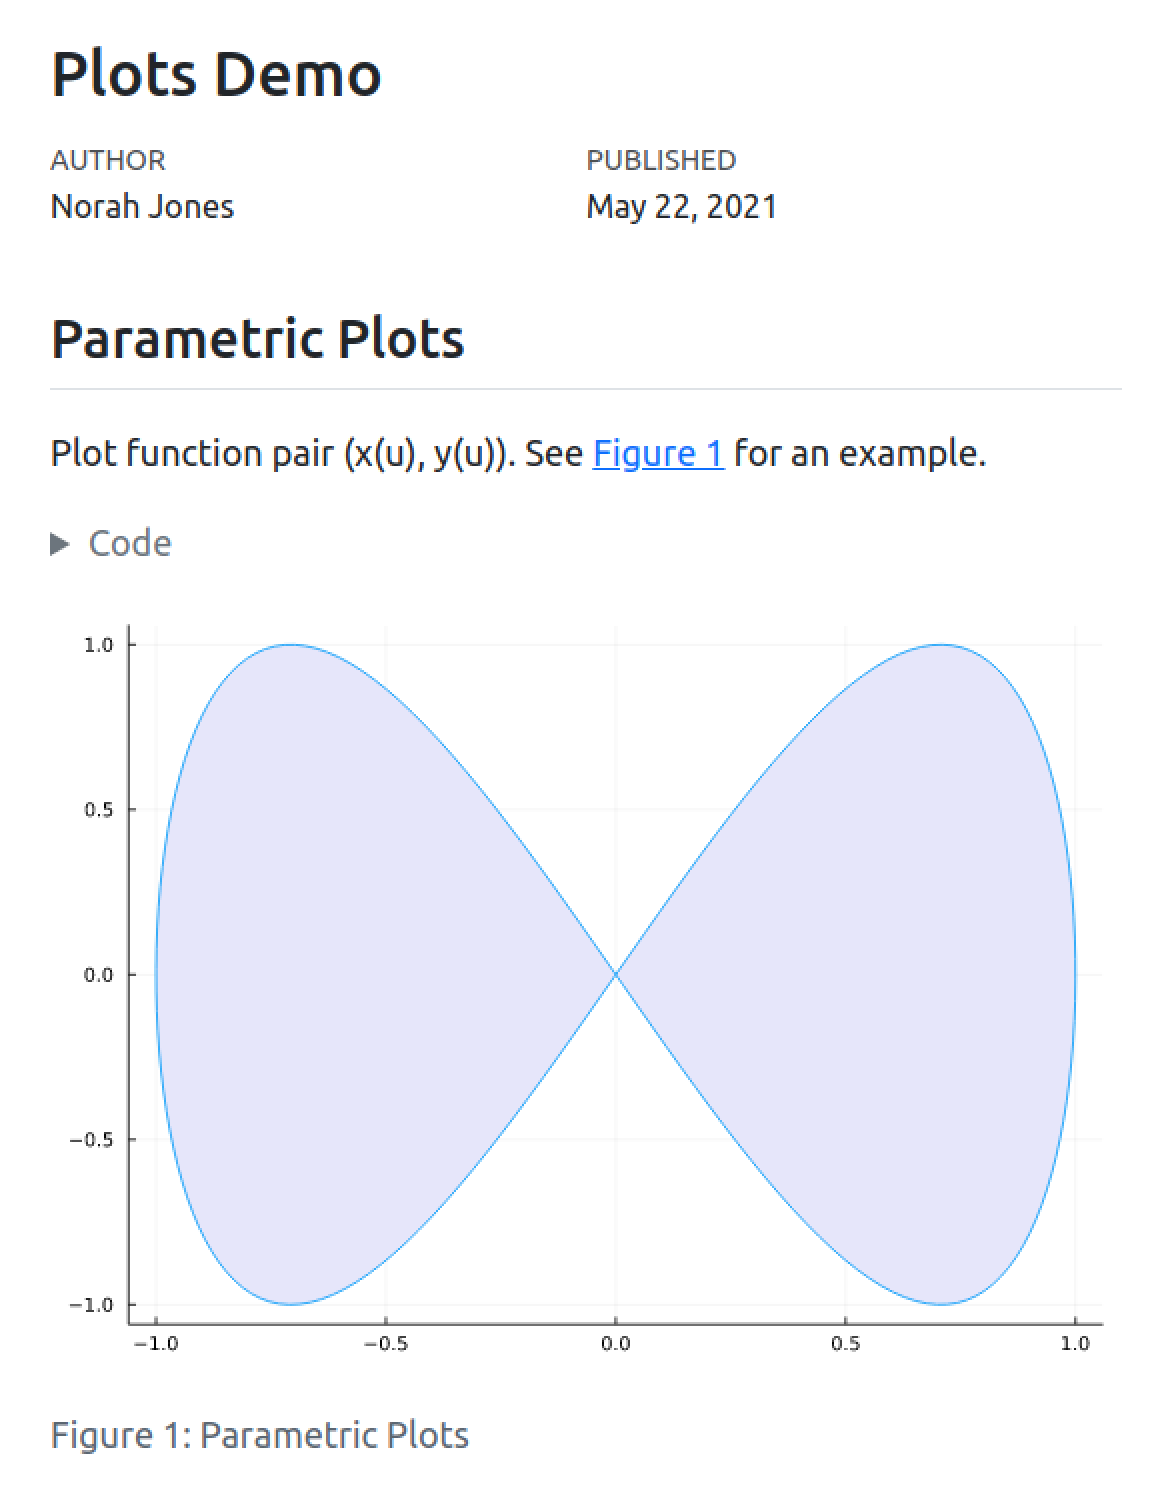Click the y-axis tick label −0.5
Image resolution: width=1174 pixels, height=1498 pixels.
91,1140
